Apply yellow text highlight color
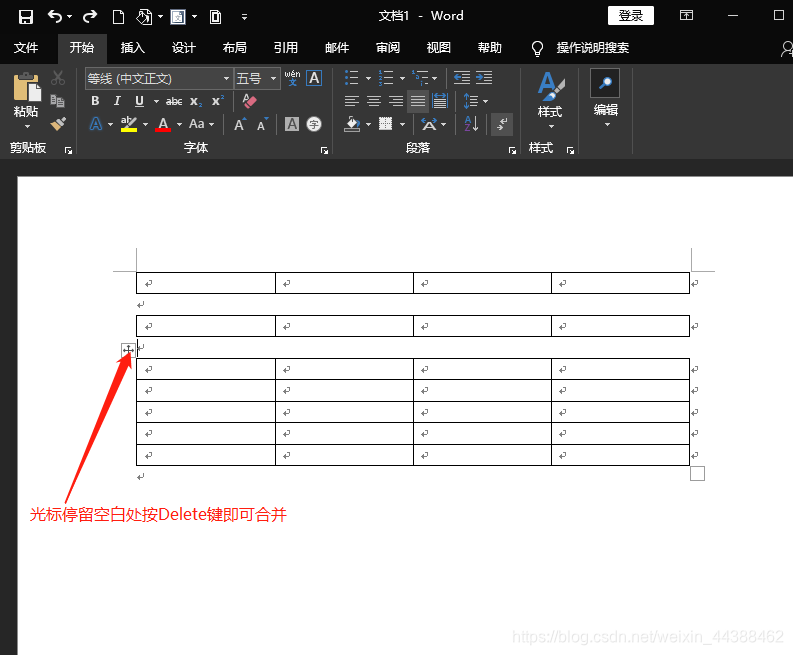 tap(129, 124)
